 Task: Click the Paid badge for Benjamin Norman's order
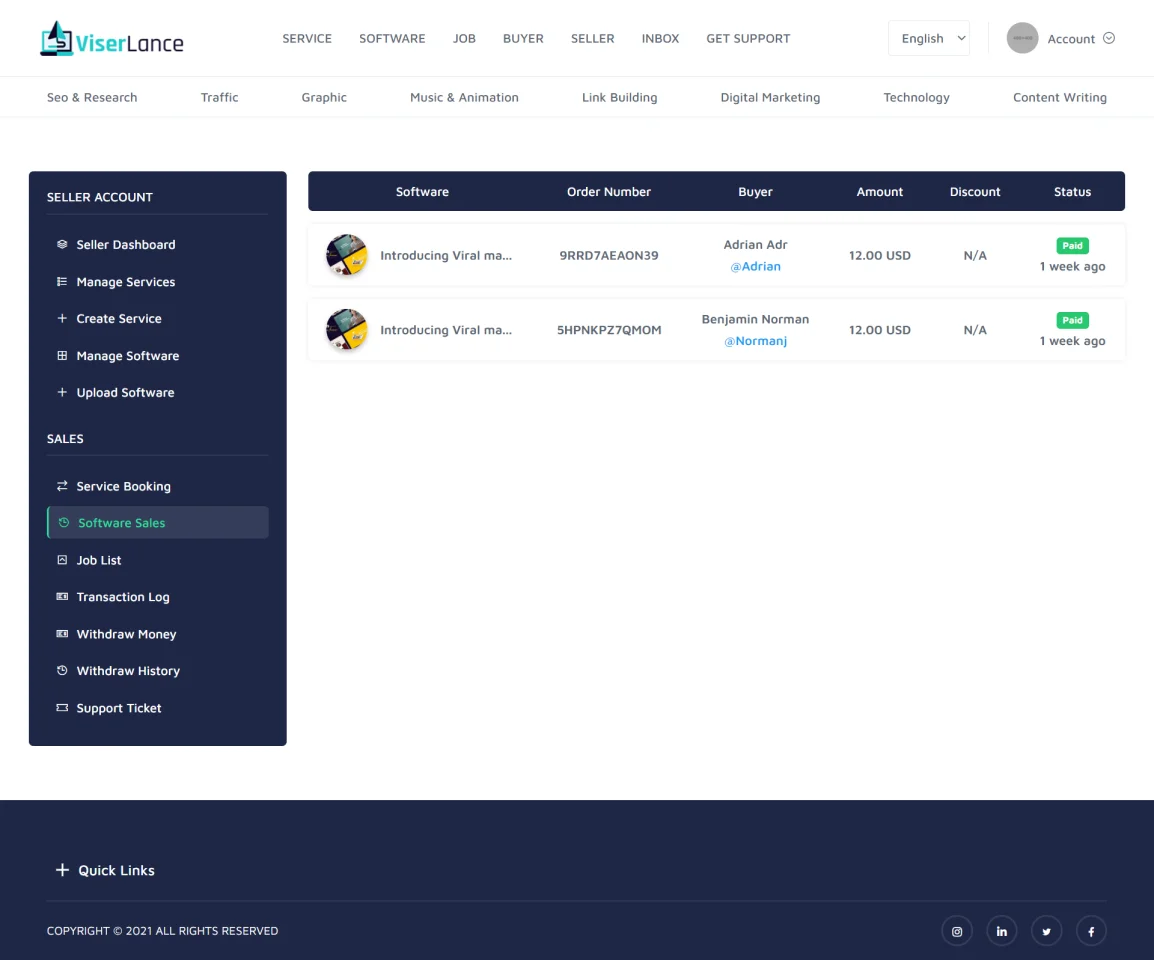coord(1072,320)
